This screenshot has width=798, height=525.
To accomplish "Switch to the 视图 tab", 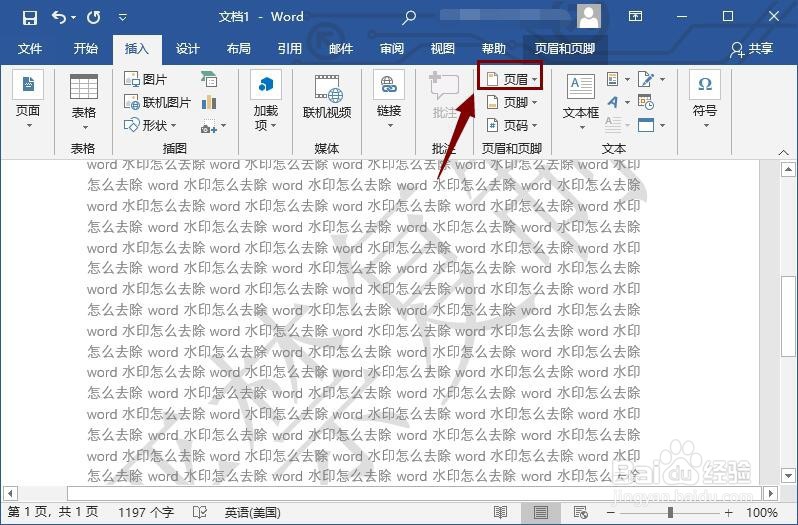I will [442, 49].
